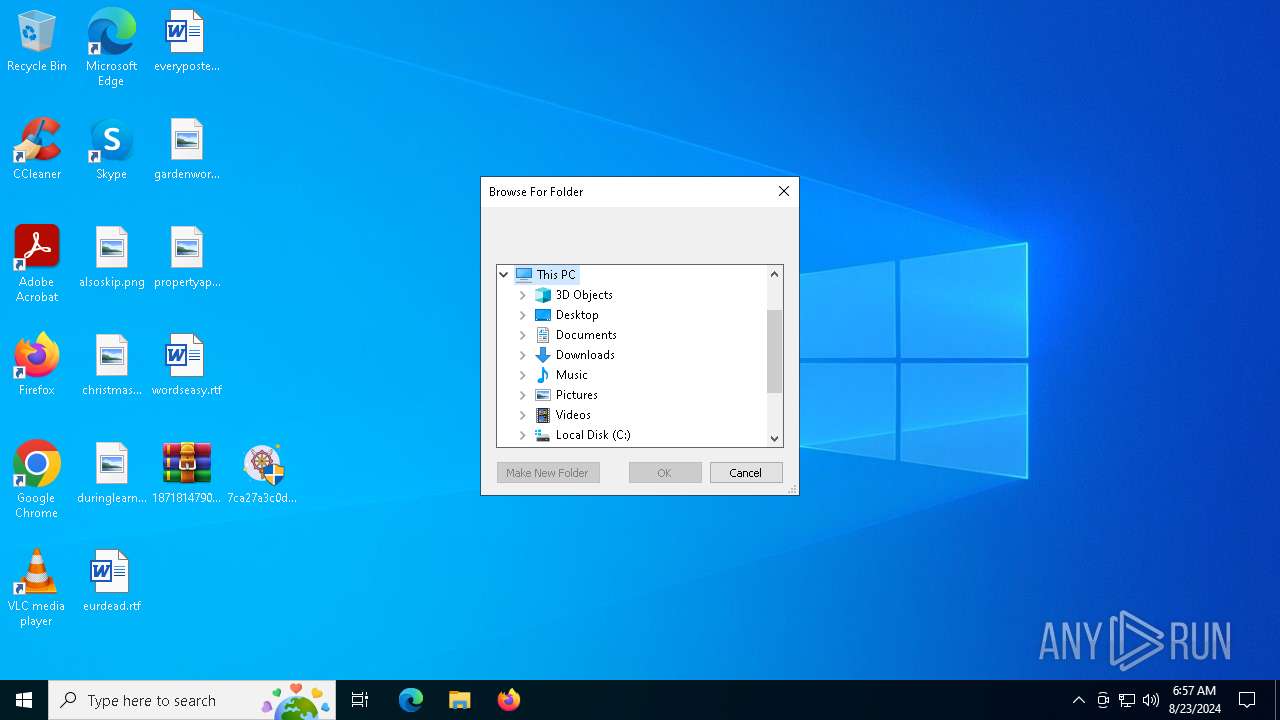This screenshot has width=1280, height=720.
Task: Select the VLC media player shortcut
Action: [37, 588]
